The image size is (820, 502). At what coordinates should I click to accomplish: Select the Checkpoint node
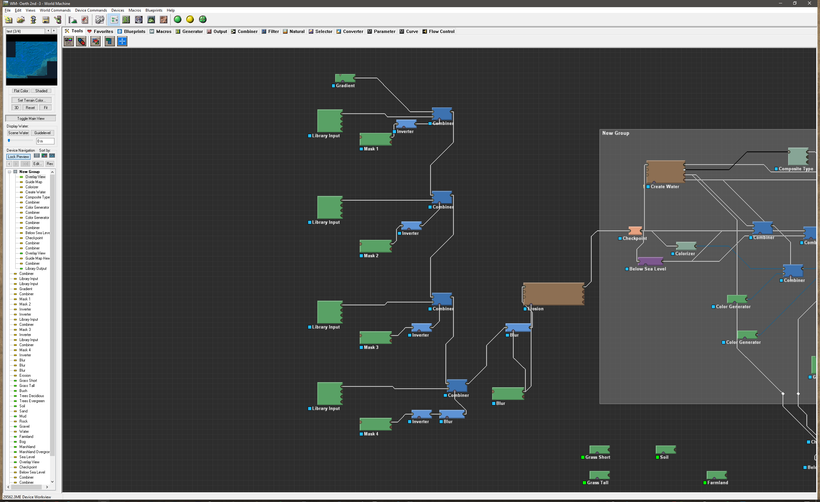point(635,231)
